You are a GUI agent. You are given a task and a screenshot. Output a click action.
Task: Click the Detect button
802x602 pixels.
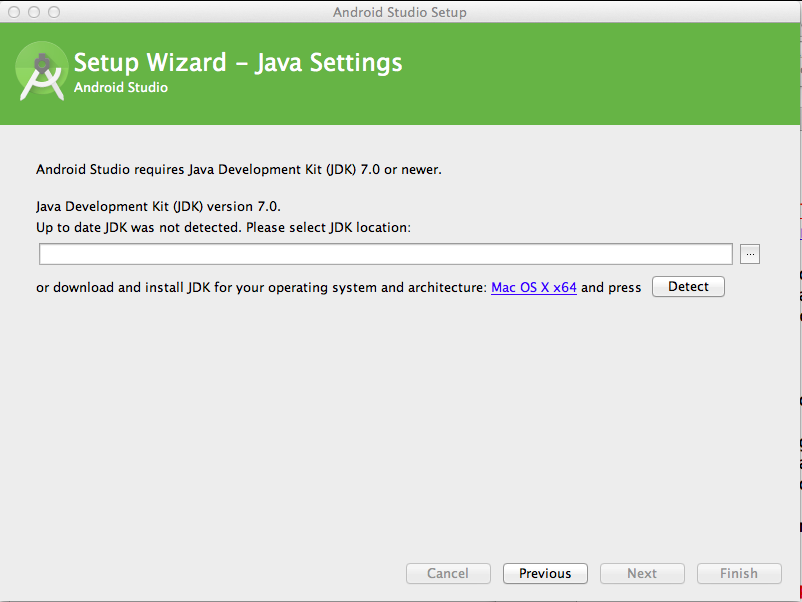tap(688, 286)
